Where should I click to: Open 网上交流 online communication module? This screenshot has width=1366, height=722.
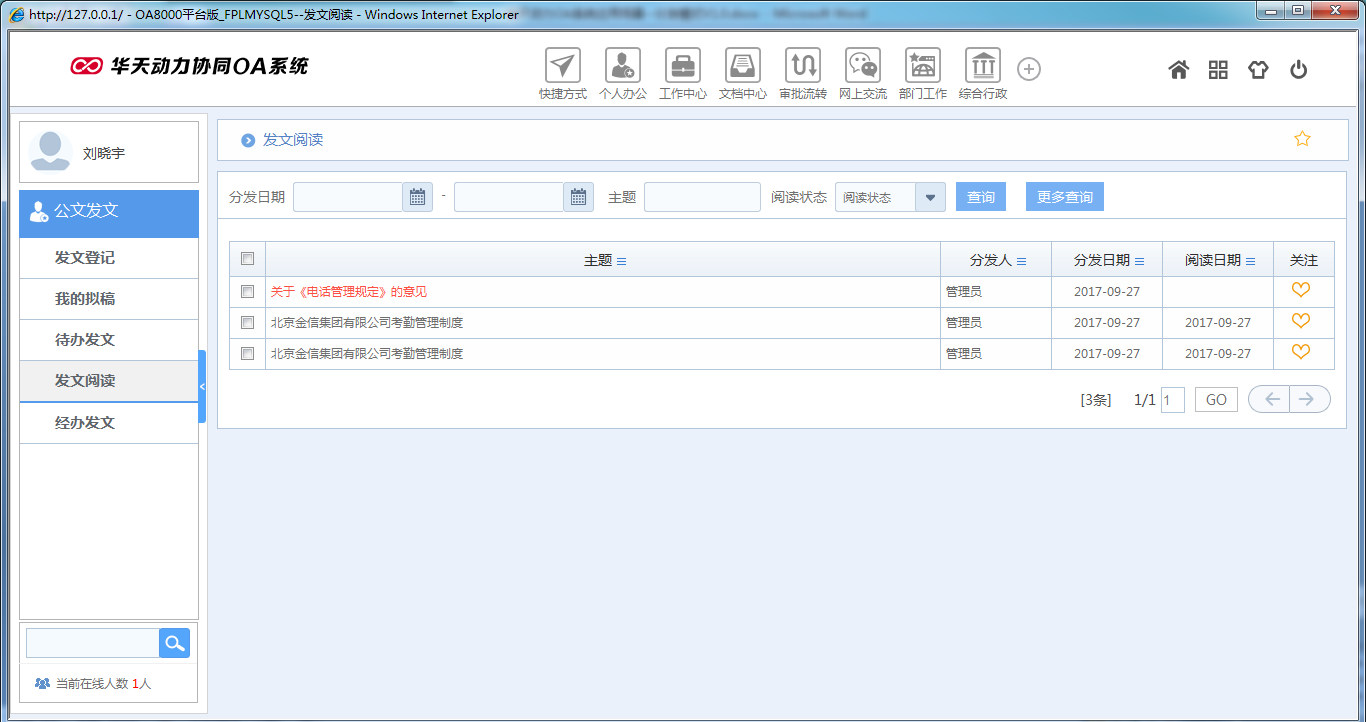(x=862, y=68)
